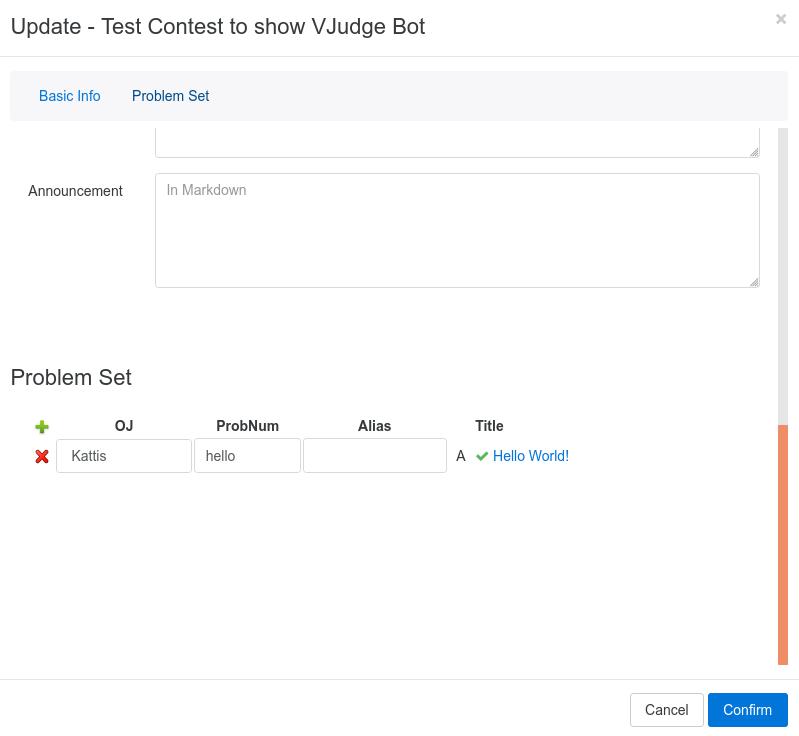Switch to the Basic Info tab
The height and width of the screenshot is (736, 799).
coord(70,96)
